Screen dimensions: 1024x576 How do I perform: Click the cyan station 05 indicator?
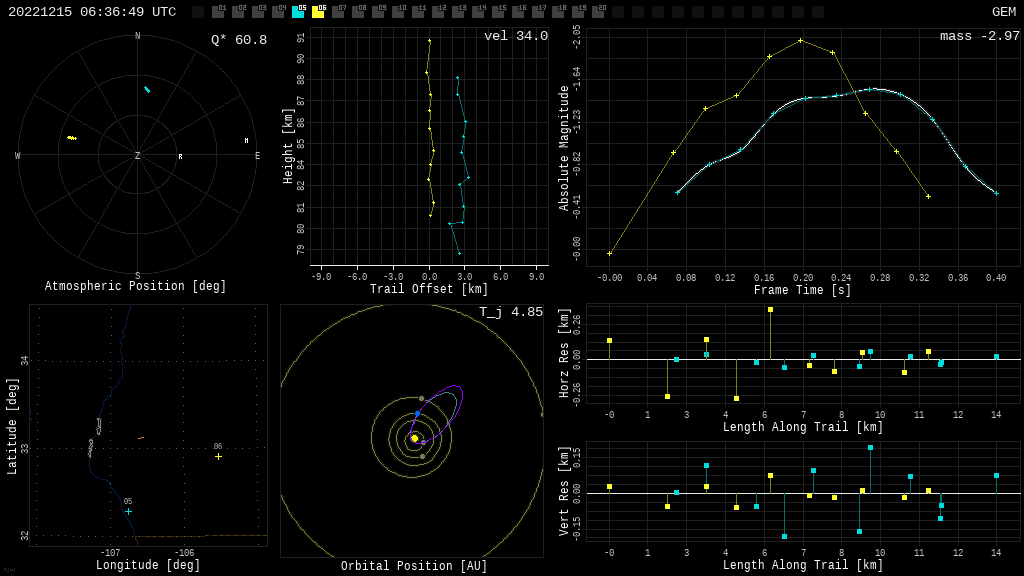pos(298,12)
